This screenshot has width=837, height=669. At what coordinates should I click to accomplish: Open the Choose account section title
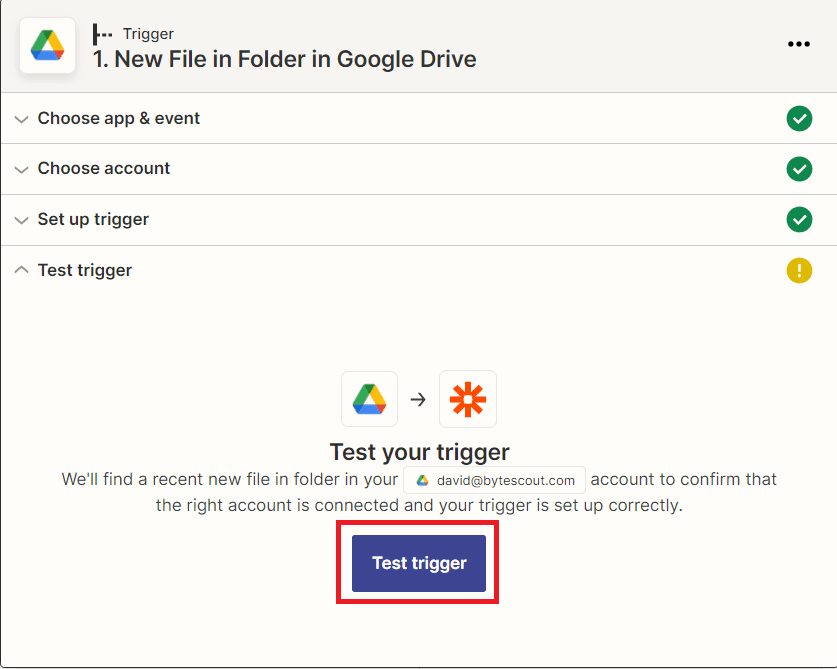tap(104, 168)
